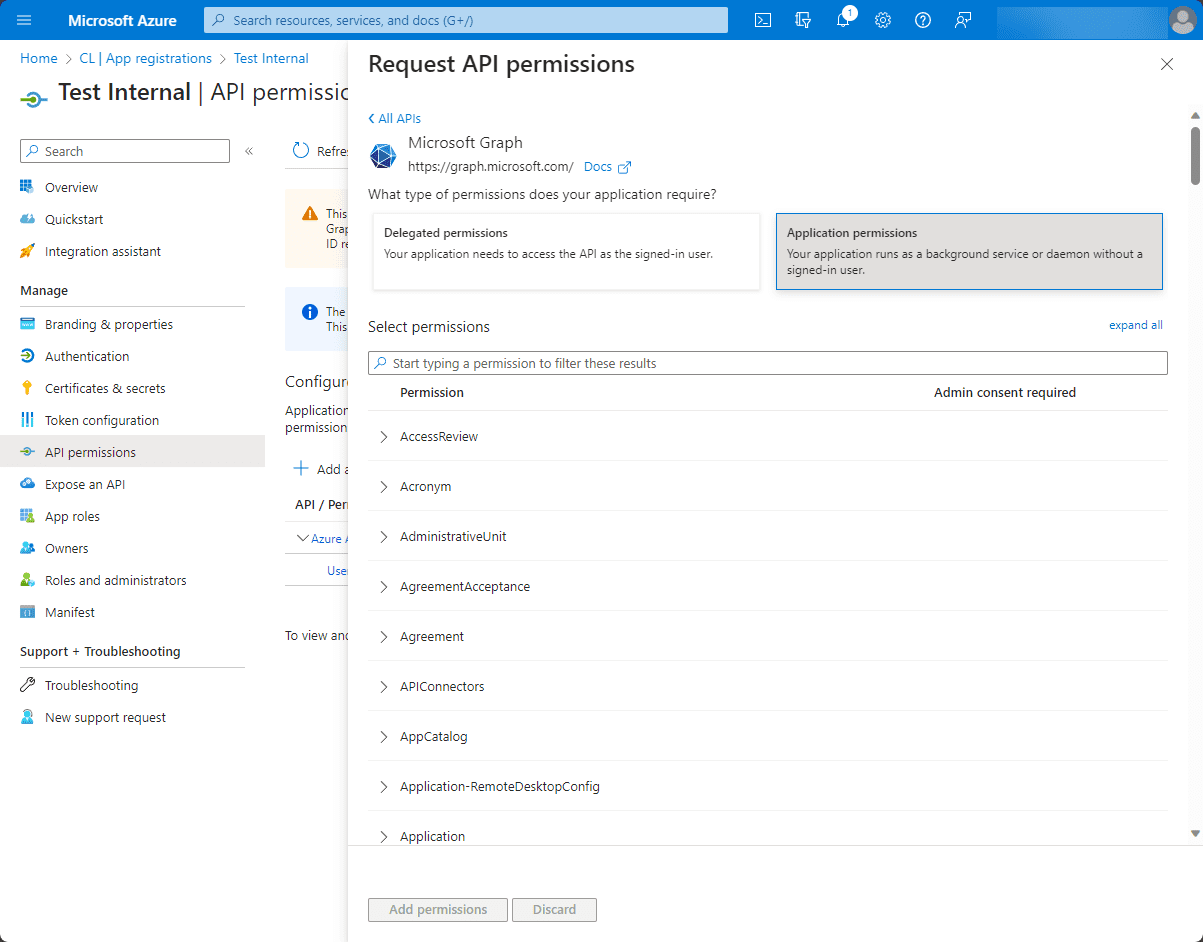Viewport: 1203px width, 942px height.
Task: Click the New support request icon
Action: 27,717
